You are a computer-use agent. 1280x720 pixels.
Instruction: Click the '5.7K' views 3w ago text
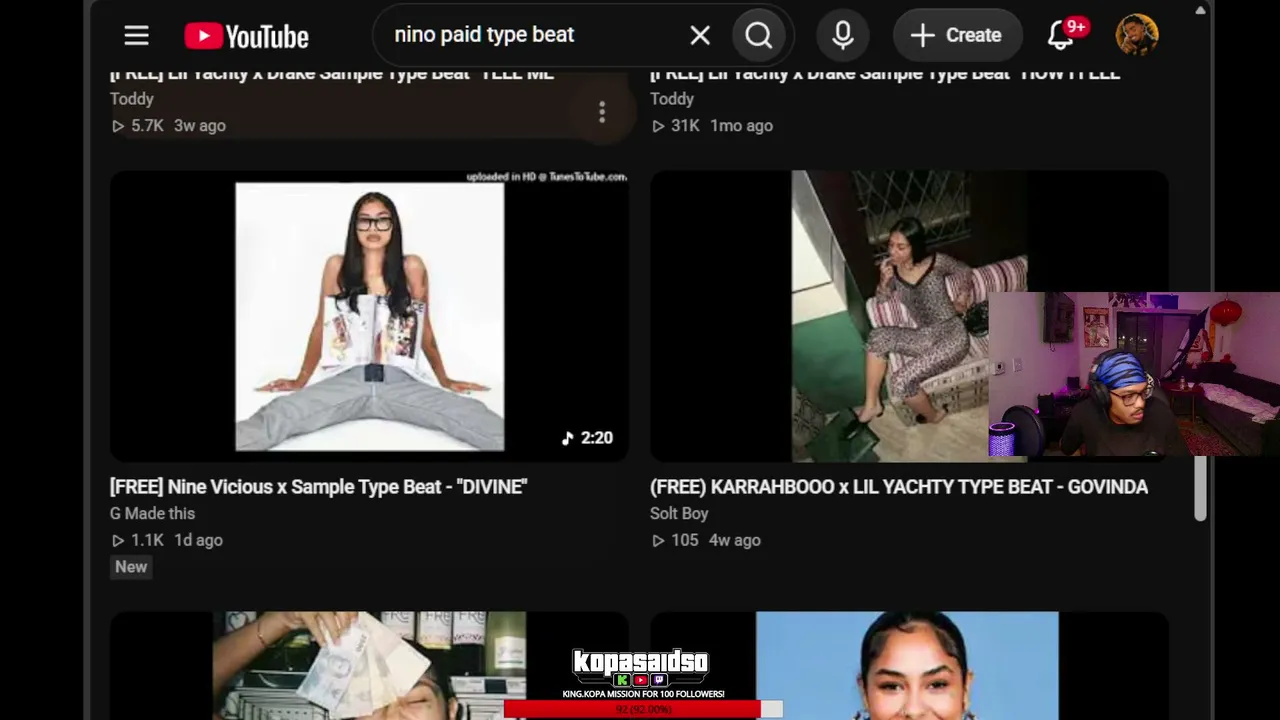168,126
